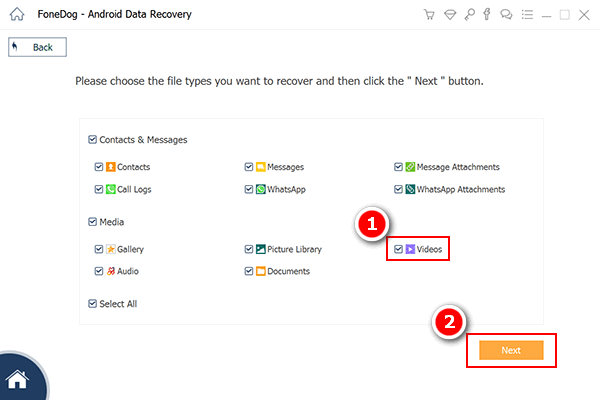The height and width of the screenshot is (400, 600).
Task: Visit the Facebook page icon
Action: pos(487,15)
